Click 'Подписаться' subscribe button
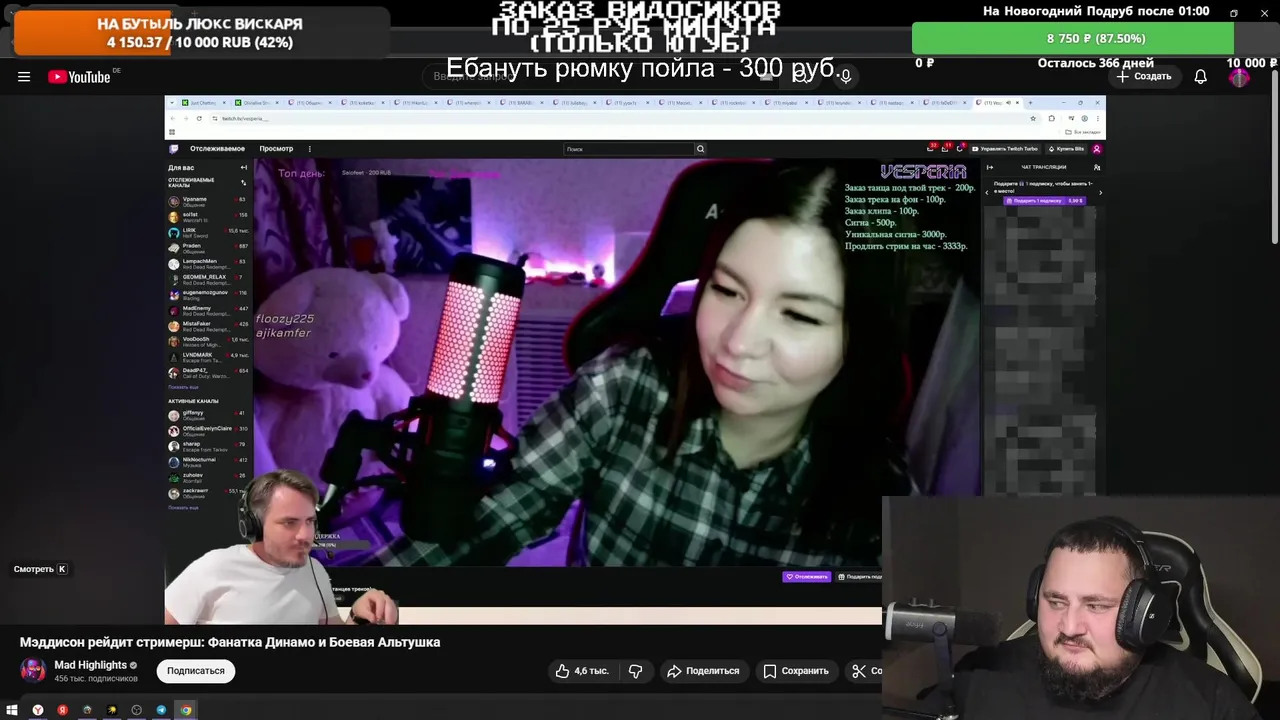1280x720 pixels. (195, 671)
